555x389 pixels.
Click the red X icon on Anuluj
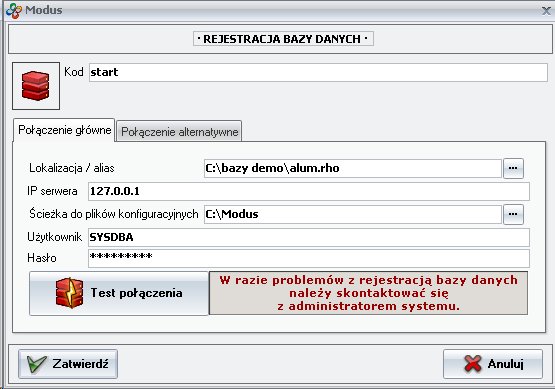click(473, 364)
